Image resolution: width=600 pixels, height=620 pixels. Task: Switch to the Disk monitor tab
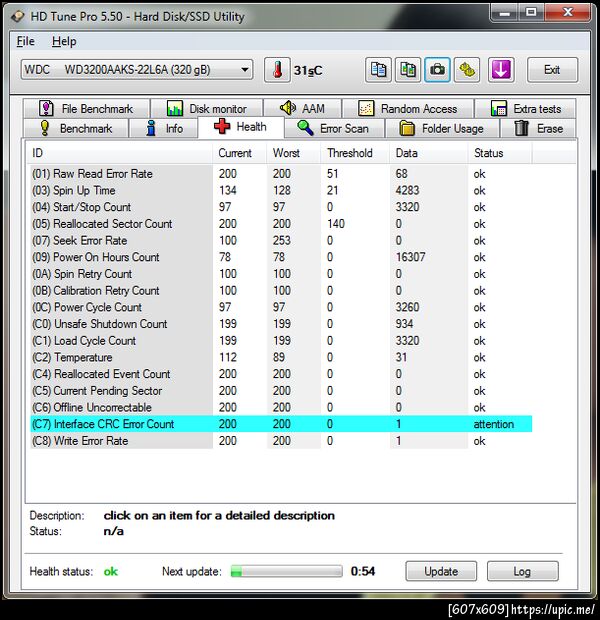pyautogui.click(x=207, y=108)
